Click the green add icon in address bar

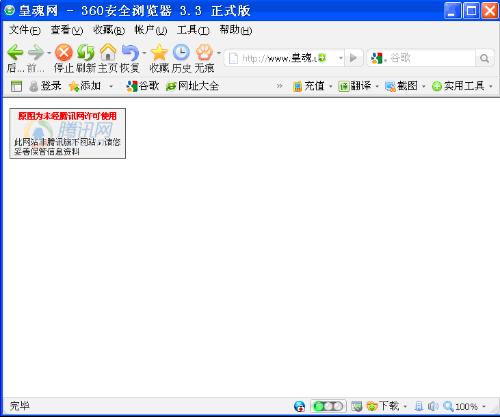click(322, 58)
